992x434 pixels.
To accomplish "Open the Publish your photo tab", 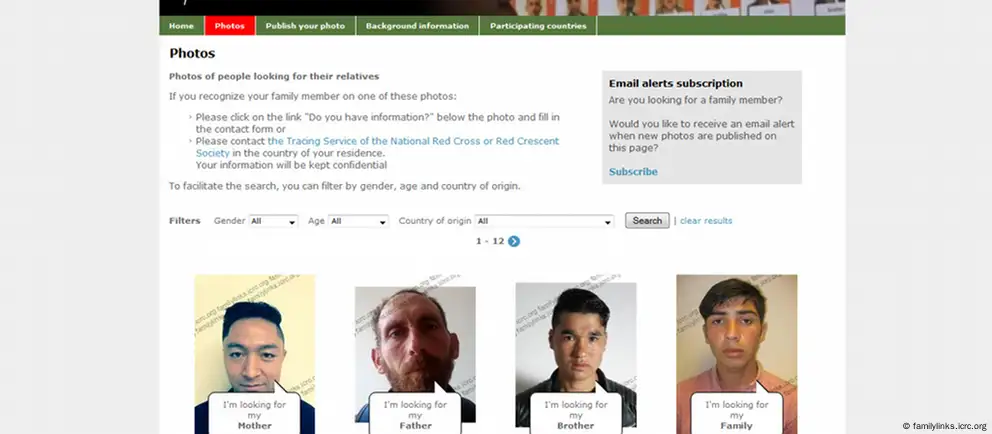I will (x=306, y=26).
